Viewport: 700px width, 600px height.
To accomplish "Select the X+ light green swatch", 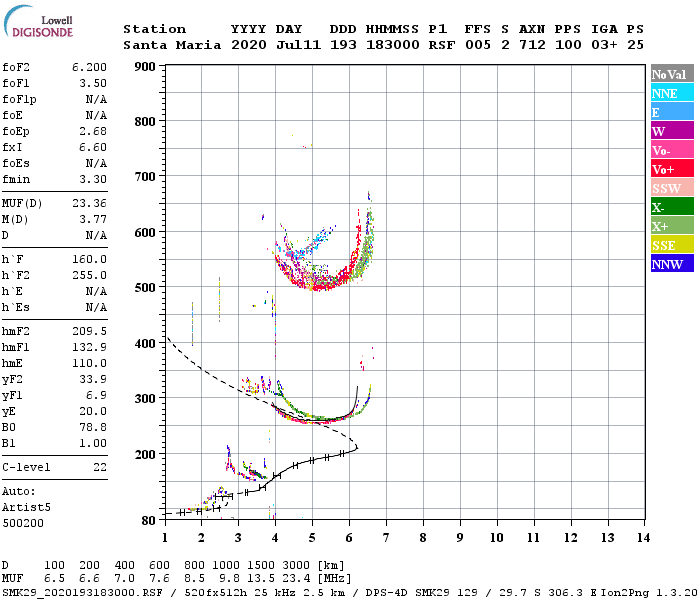I will 672,225.
